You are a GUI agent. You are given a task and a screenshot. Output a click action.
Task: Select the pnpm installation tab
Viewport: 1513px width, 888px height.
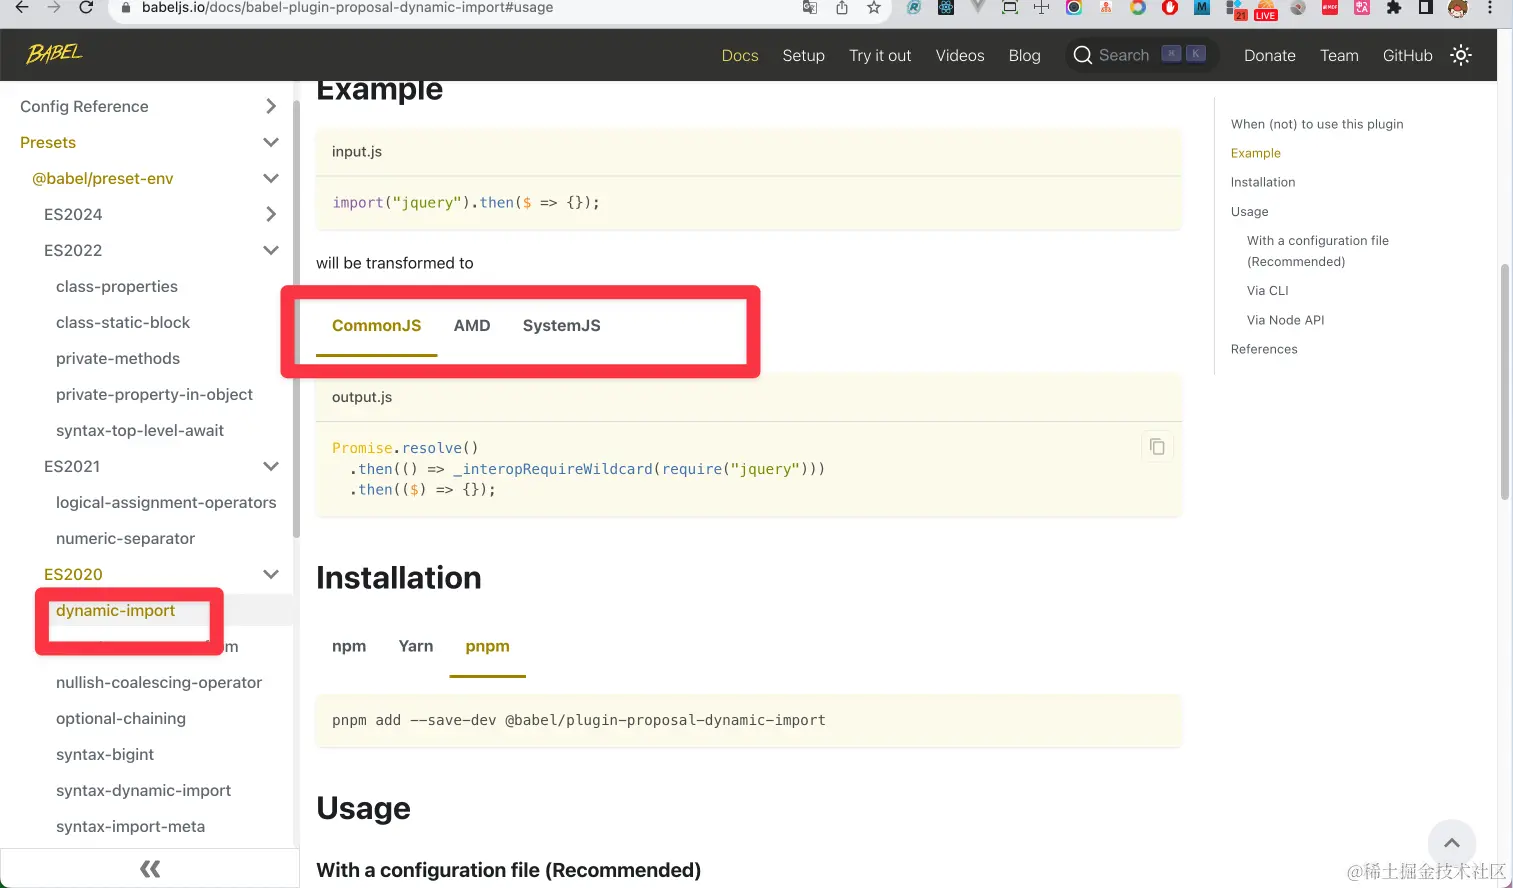(x=488, y=646)
